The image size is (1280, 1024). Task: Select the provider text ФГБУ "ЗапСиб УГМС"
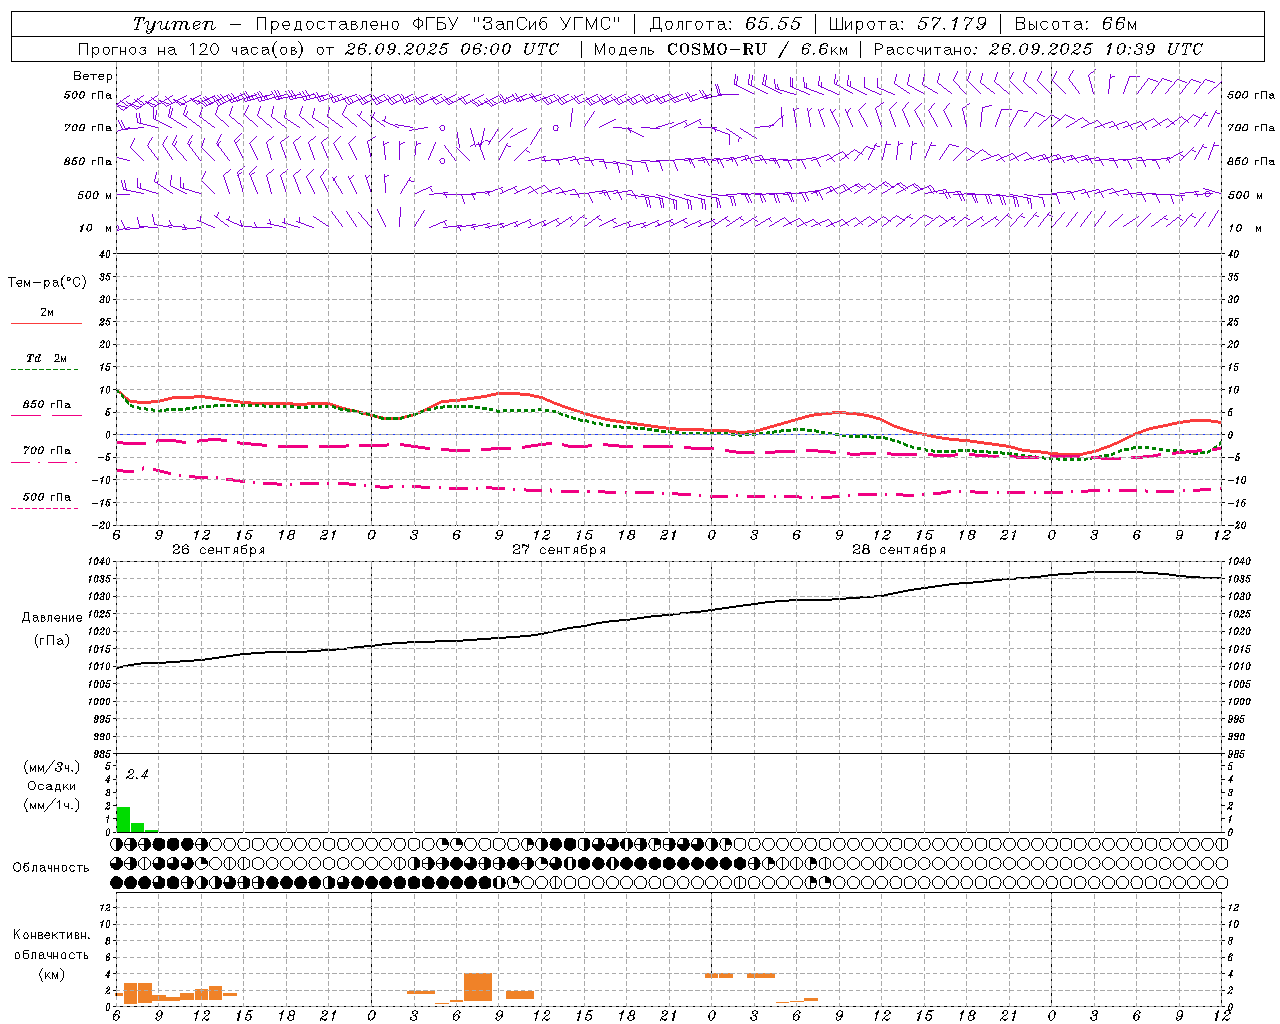(518, 24)
